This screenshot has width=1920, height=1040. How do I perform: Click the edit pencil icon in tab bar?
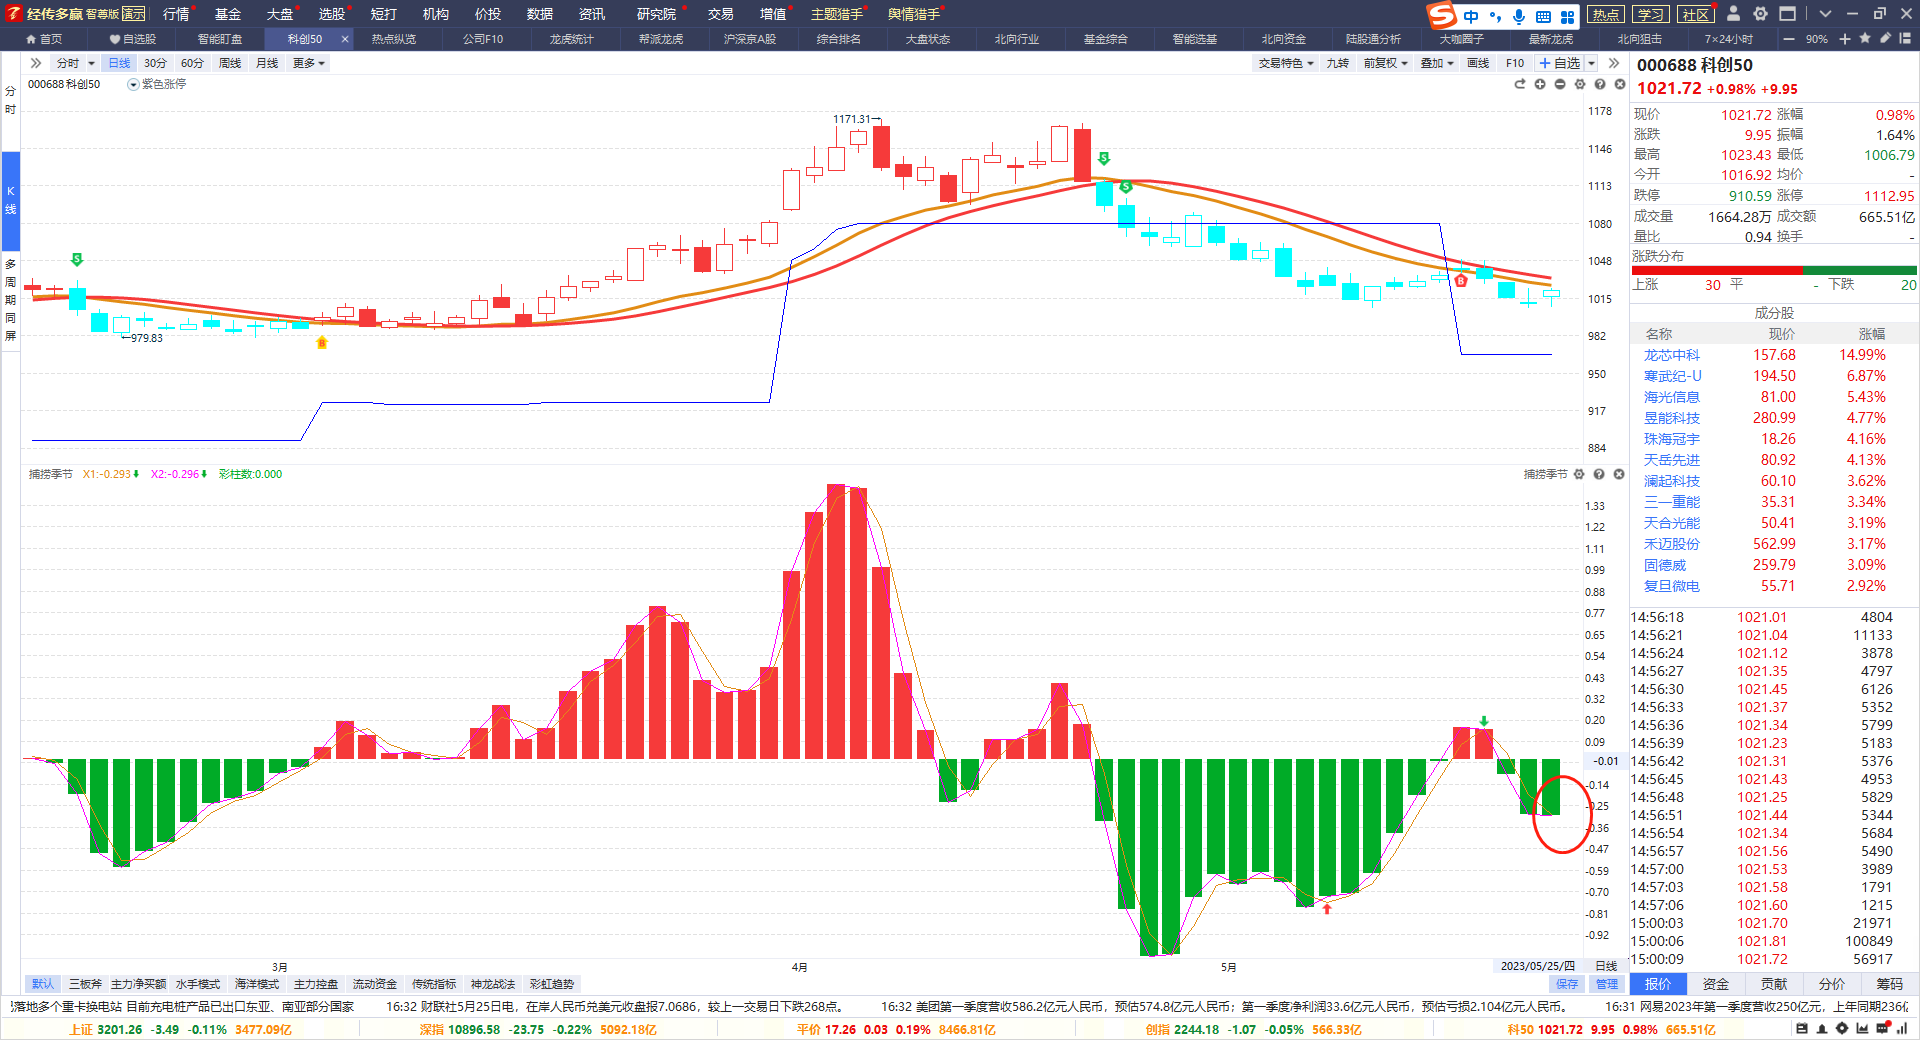(x=1885, y=39)
